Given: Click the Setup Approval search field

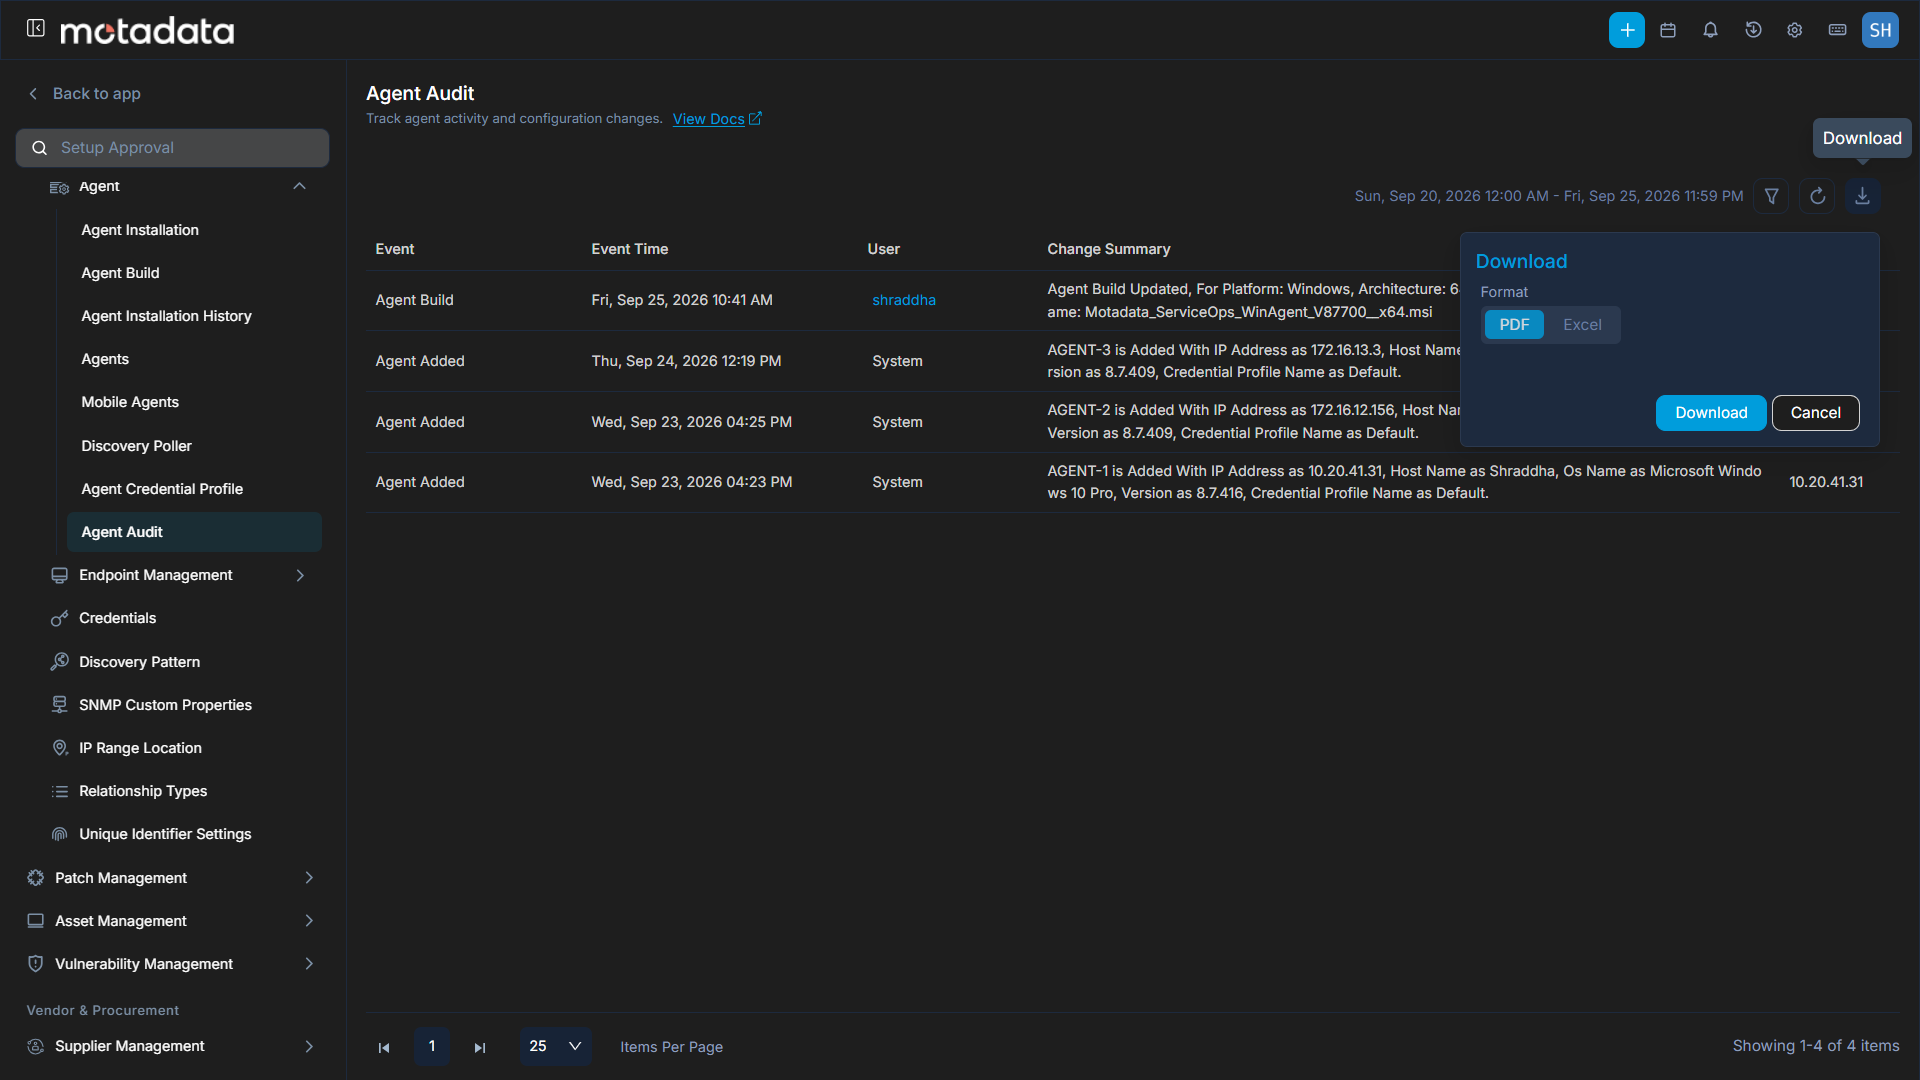Looking at the screenshot, I should coord(172,148).
